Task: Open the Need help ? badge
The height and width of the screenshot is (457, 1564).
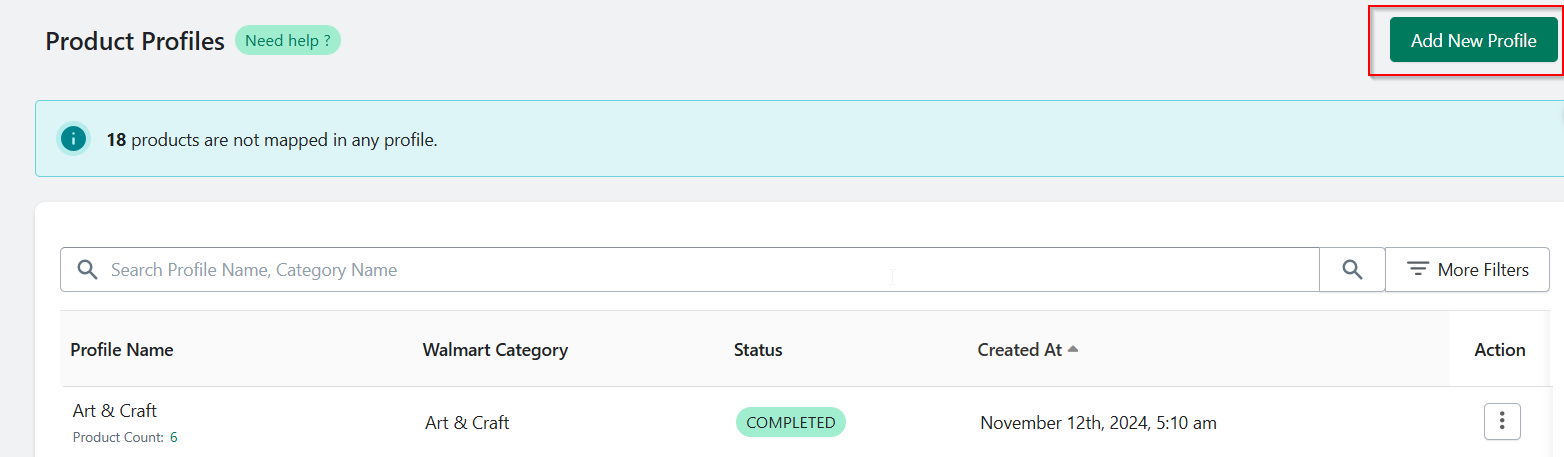Action: click(288, 41)
